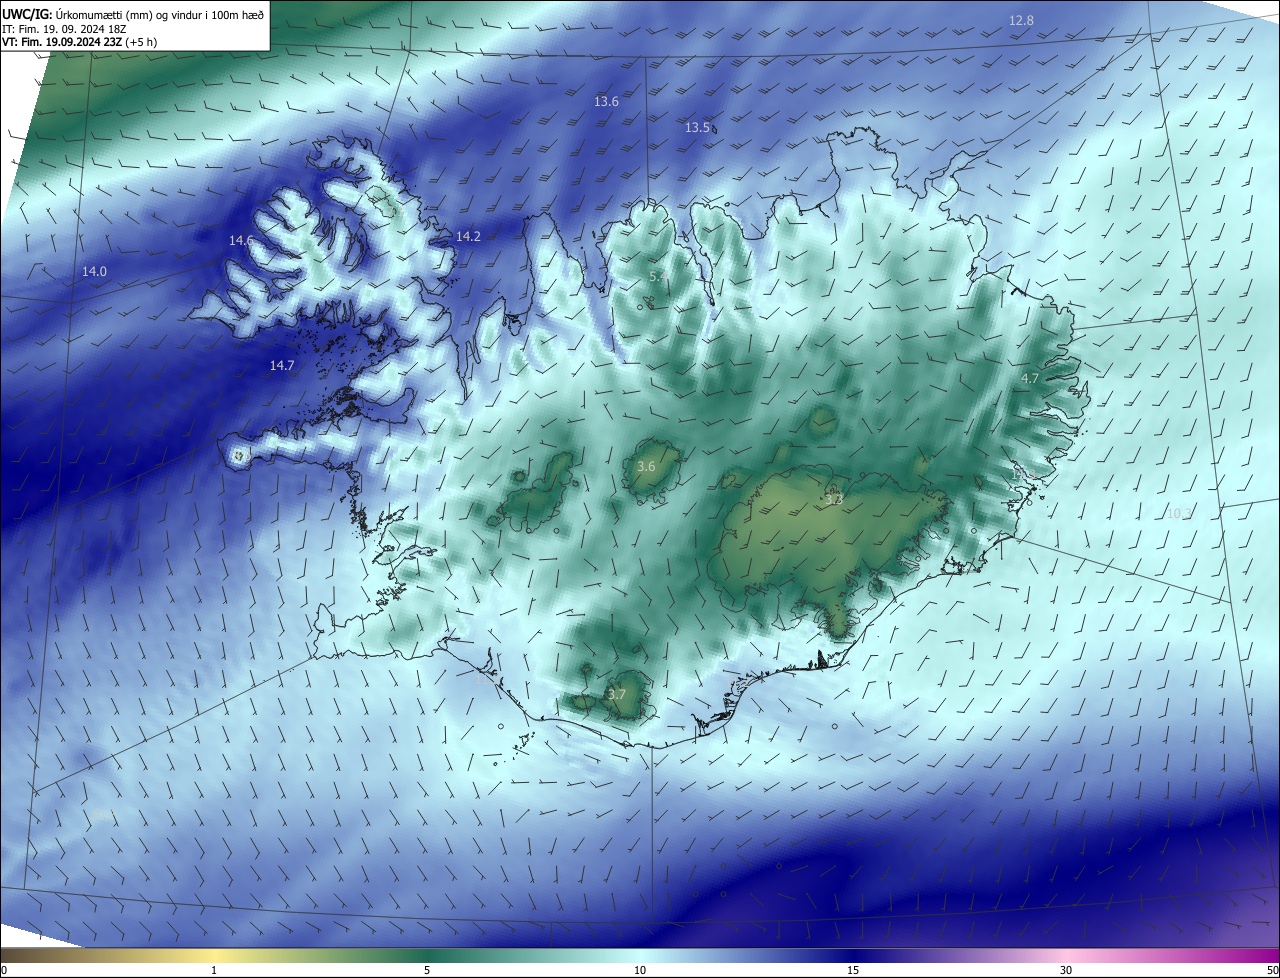Image resolution: width=1280 pixels, height=978 pixels.
Task: Click the 5.4 value label in northern Iceland
Action: pos(658,276)
